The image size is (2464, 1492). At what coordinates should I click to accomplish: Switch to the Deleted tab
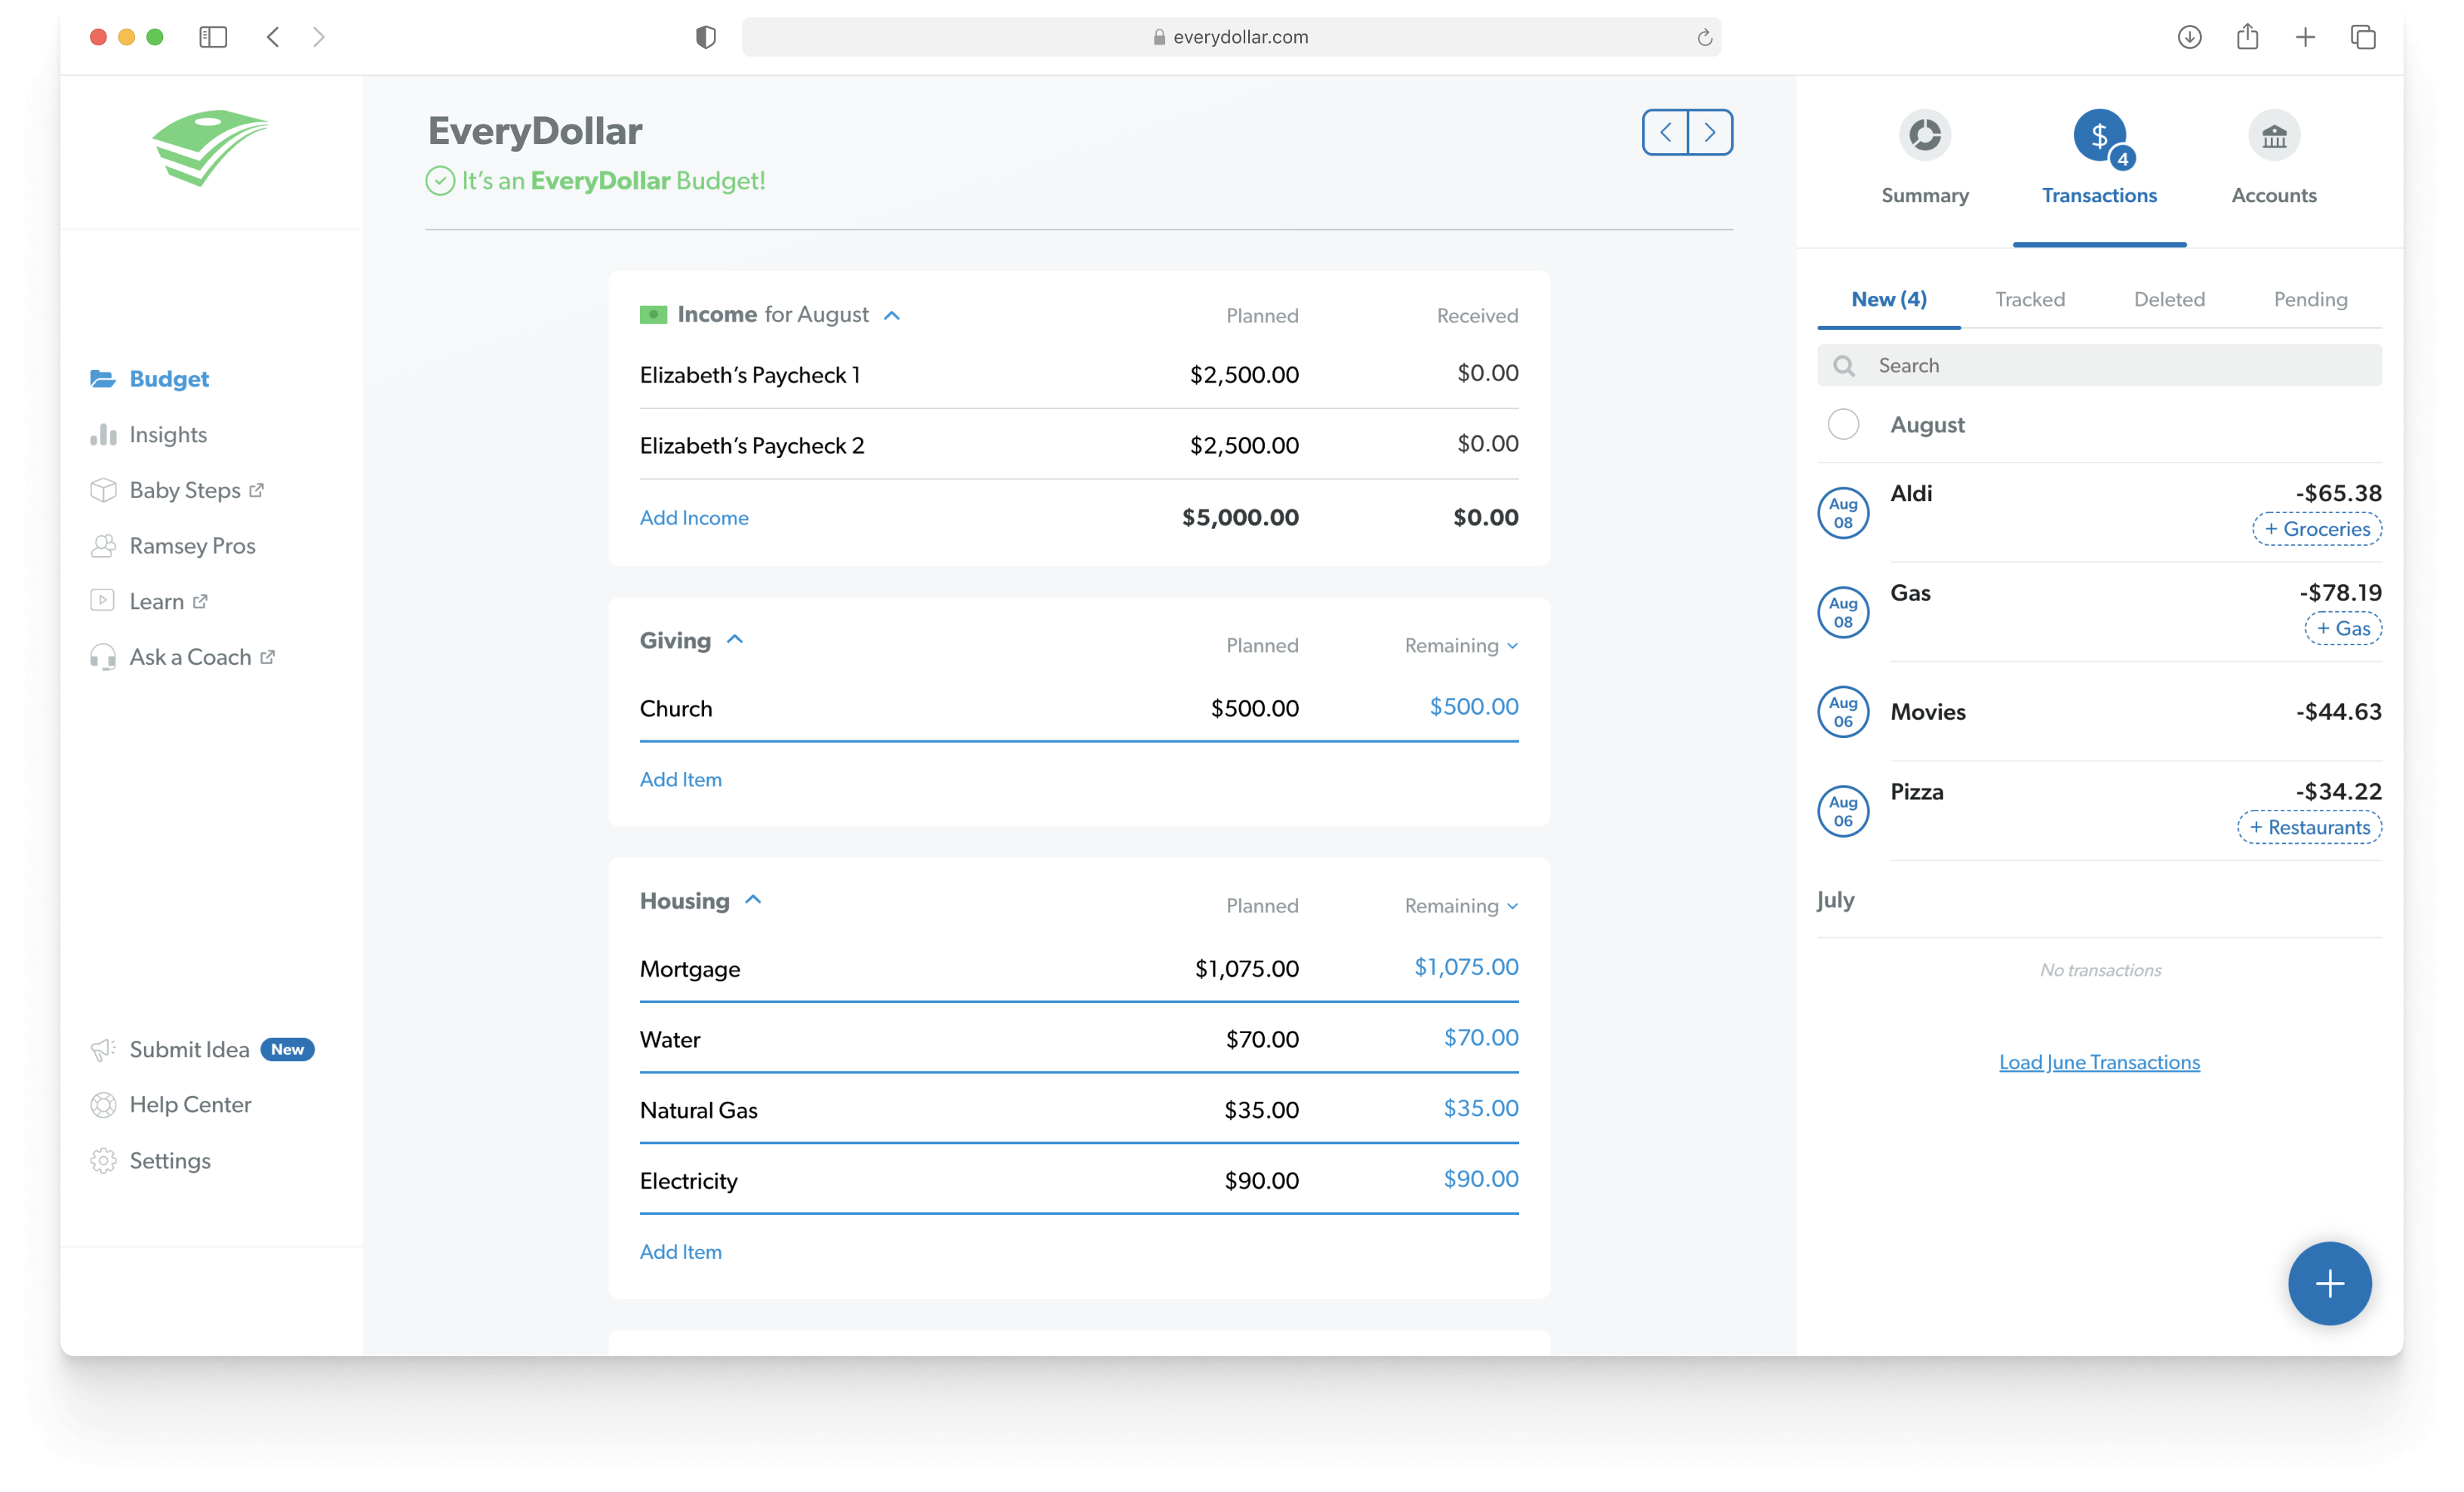point(2168,299)
